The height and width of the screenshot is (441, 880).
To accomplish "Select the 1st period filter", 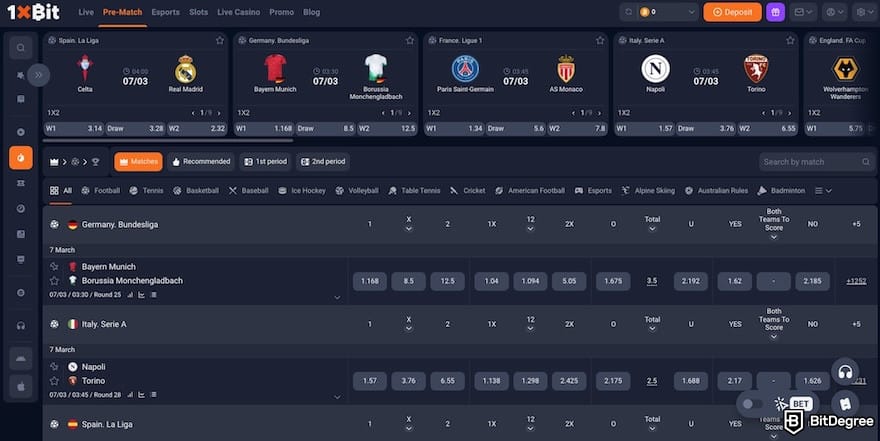I will [x=265, y=162].
